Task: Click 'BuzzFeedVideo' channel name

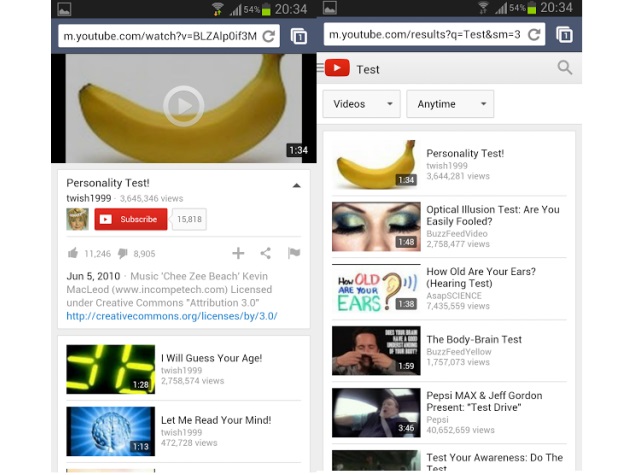Action: click(x=457, y=234)
